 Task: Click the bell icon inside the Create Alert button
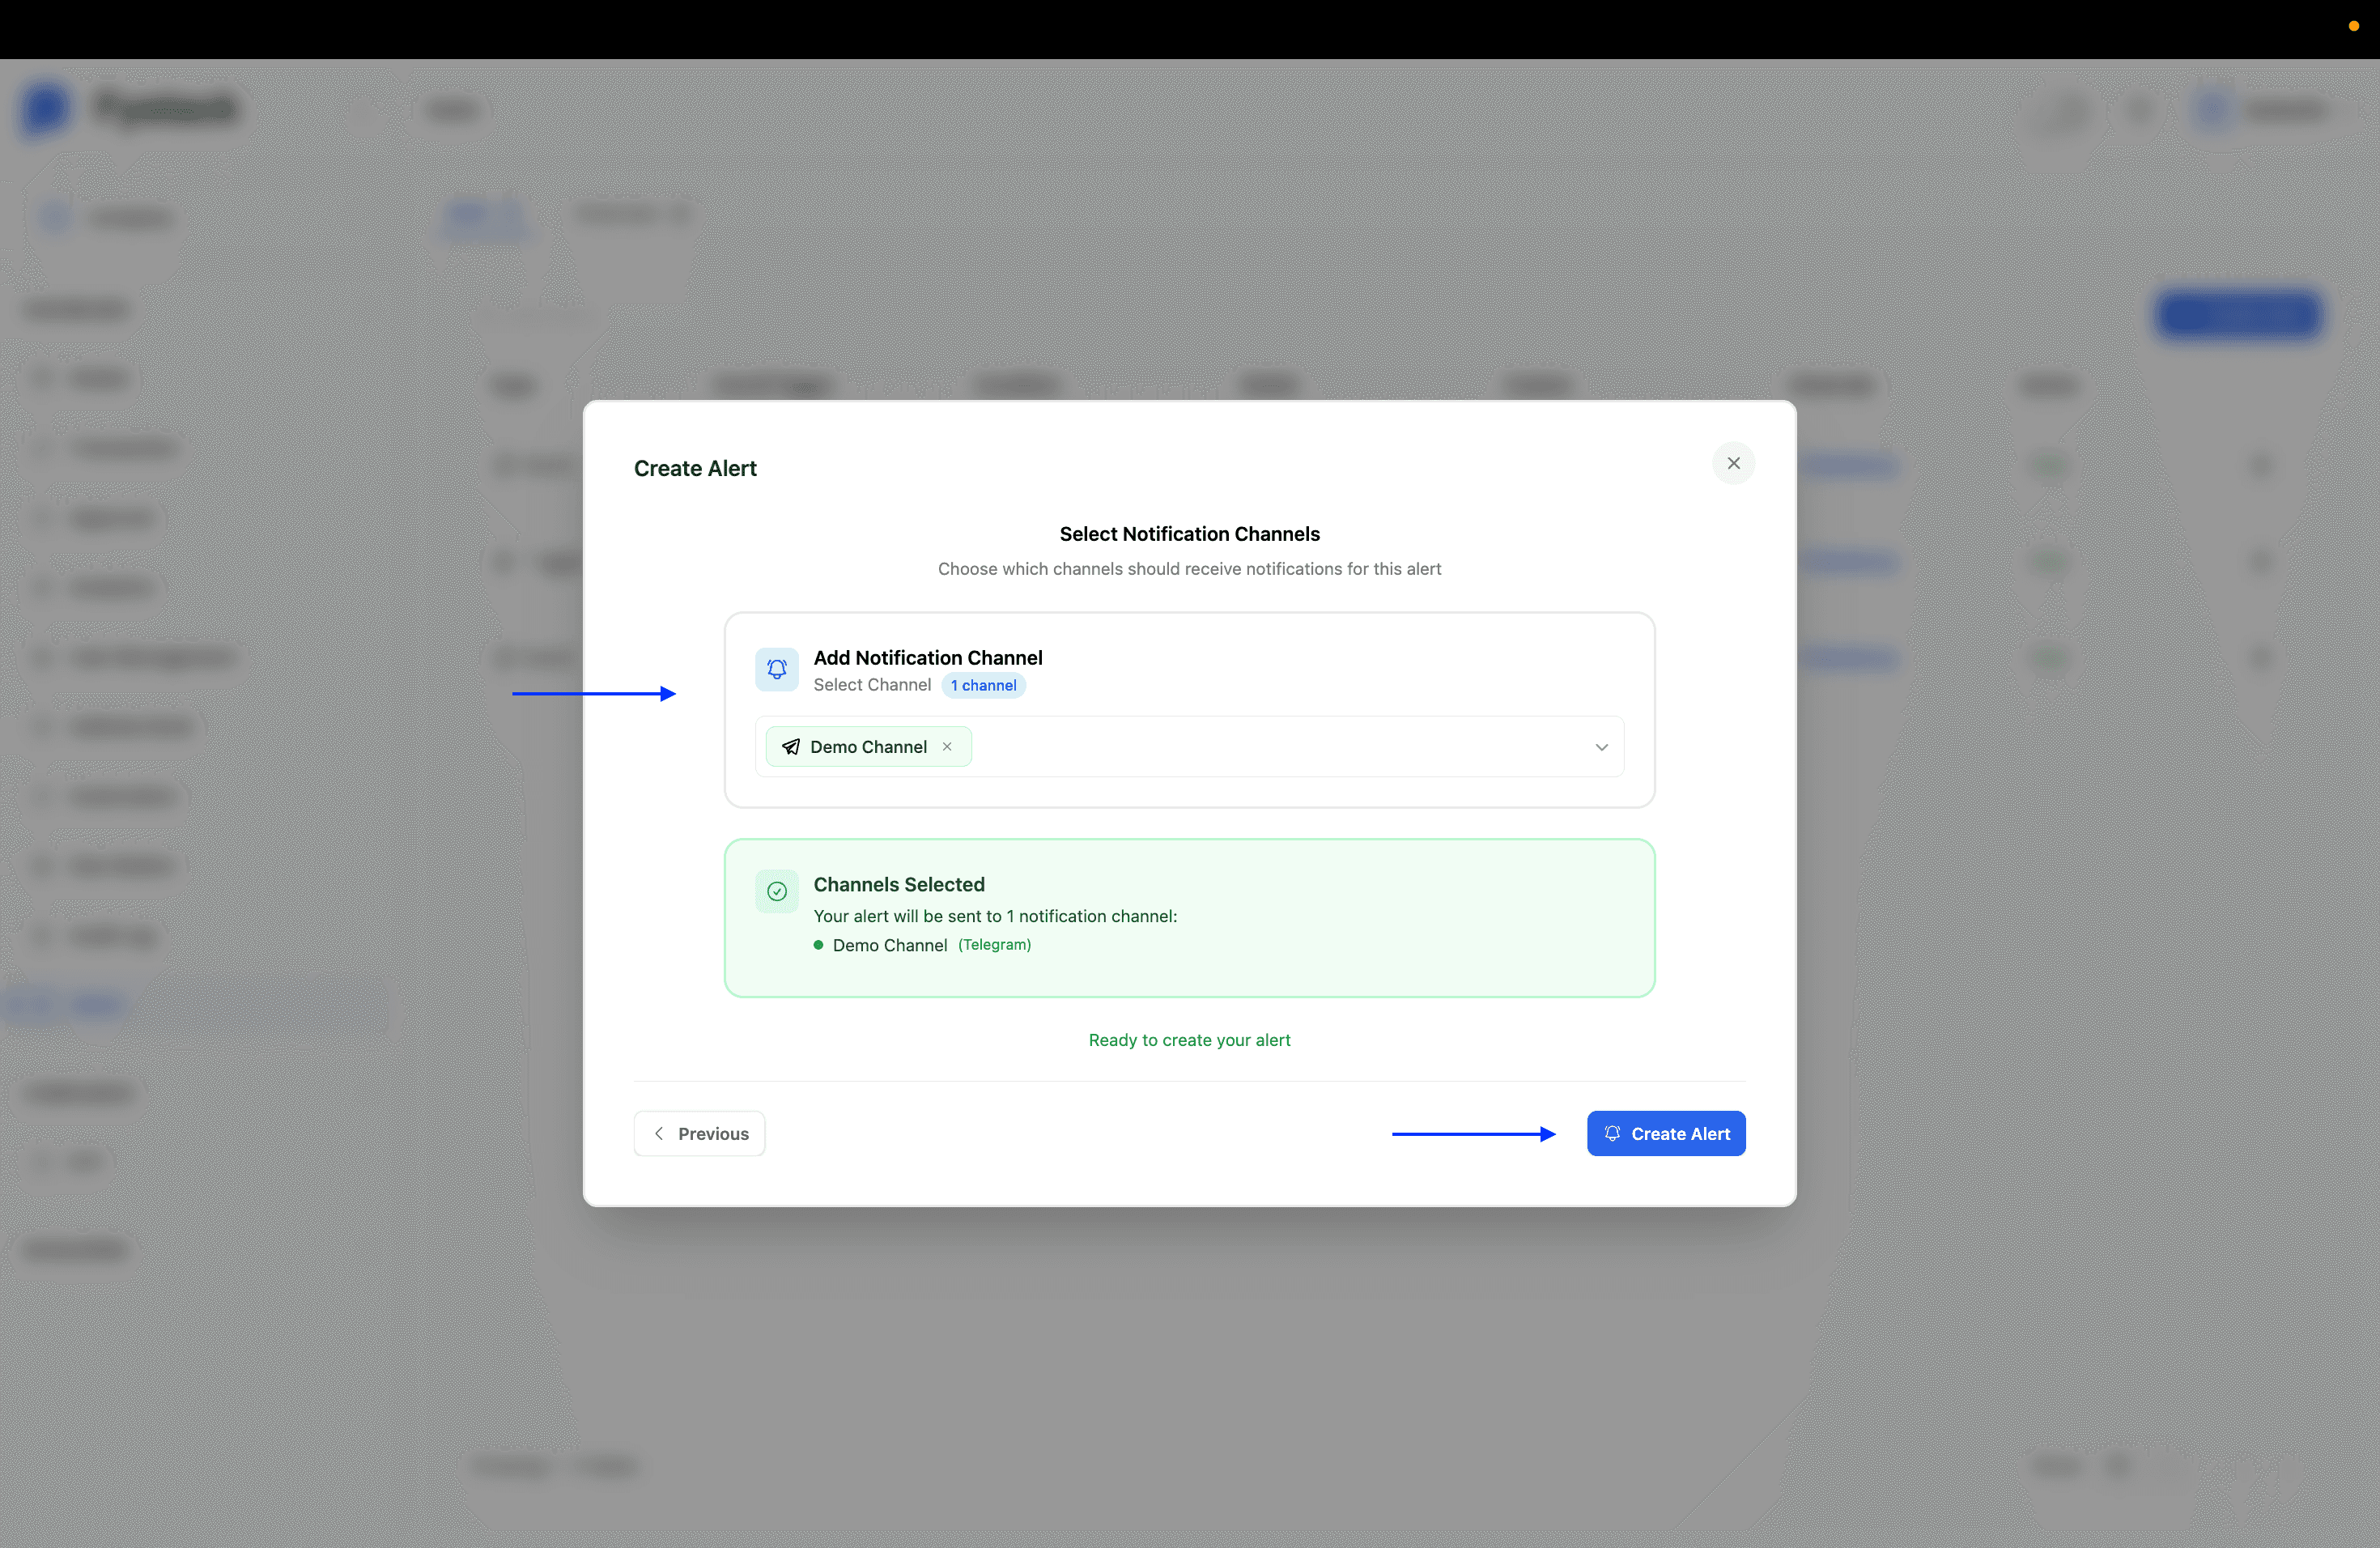(1612, 1133)
